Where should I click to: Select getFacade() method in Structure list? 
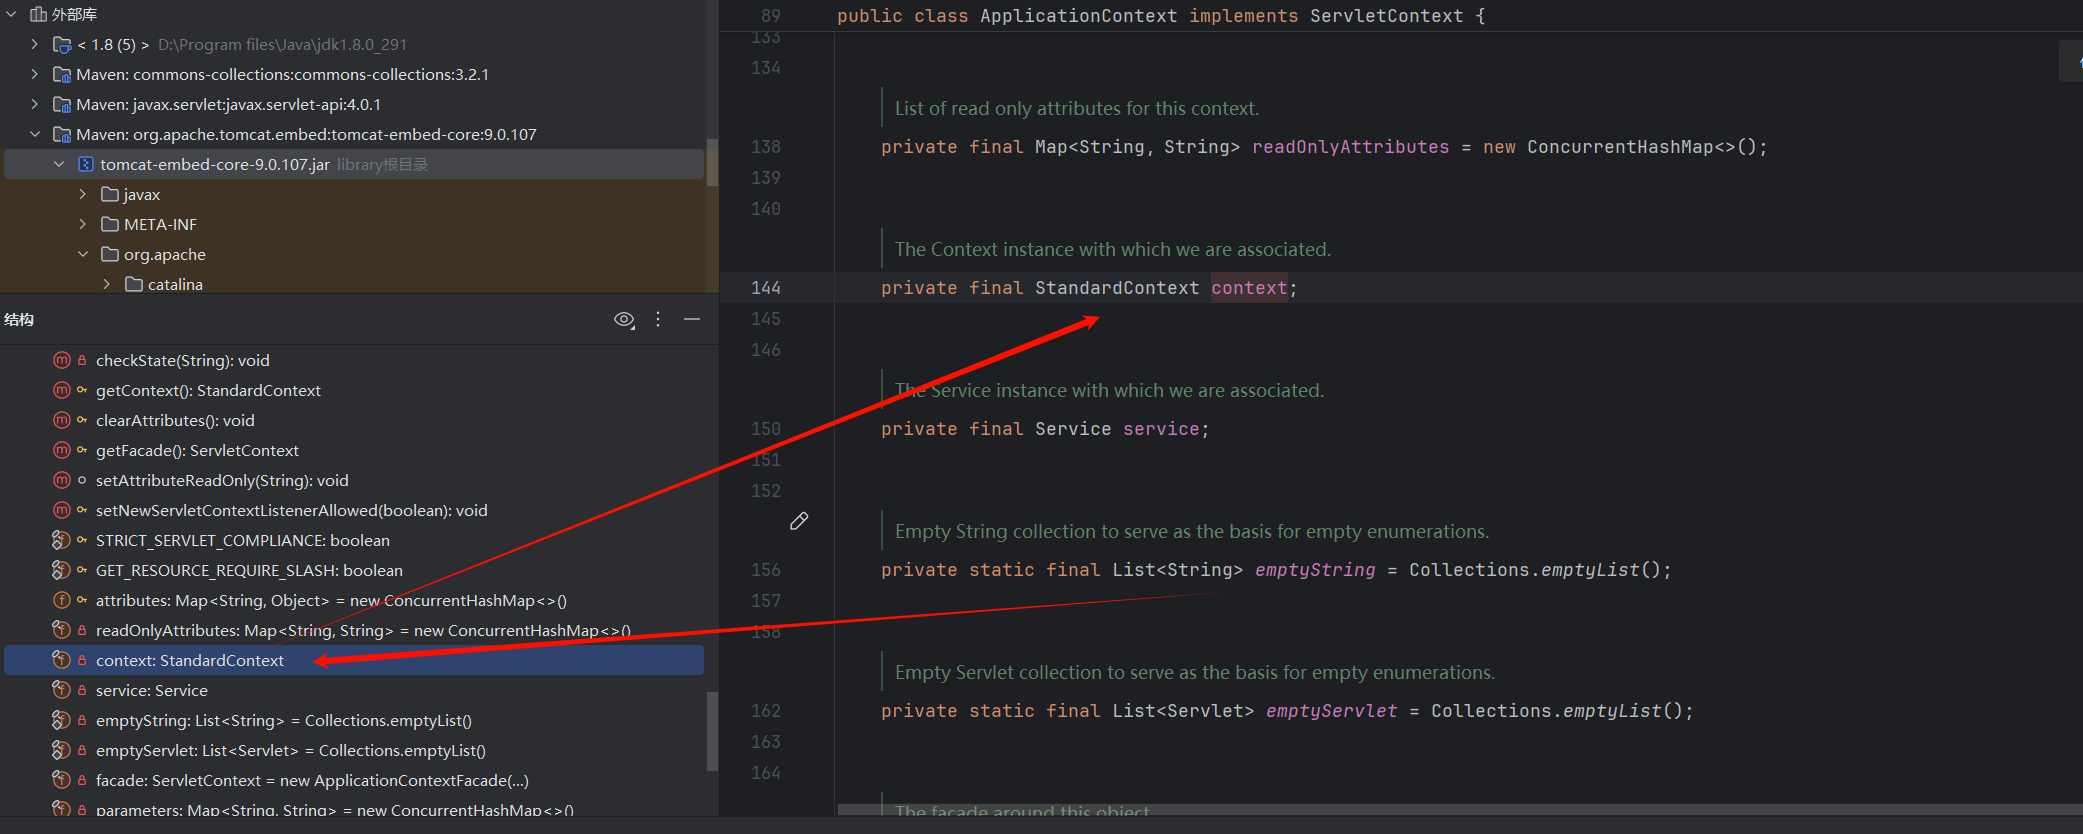click(x=197, y=450)
